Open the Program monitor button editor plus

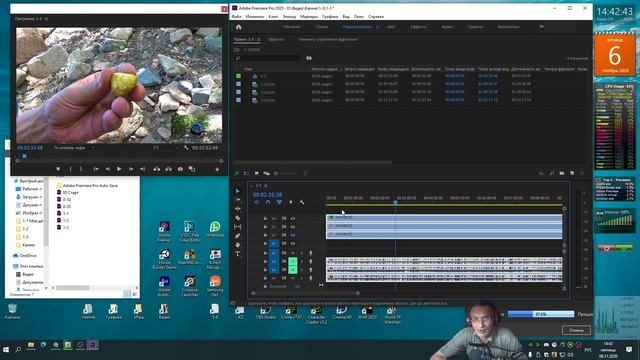[x=217, y=169]
